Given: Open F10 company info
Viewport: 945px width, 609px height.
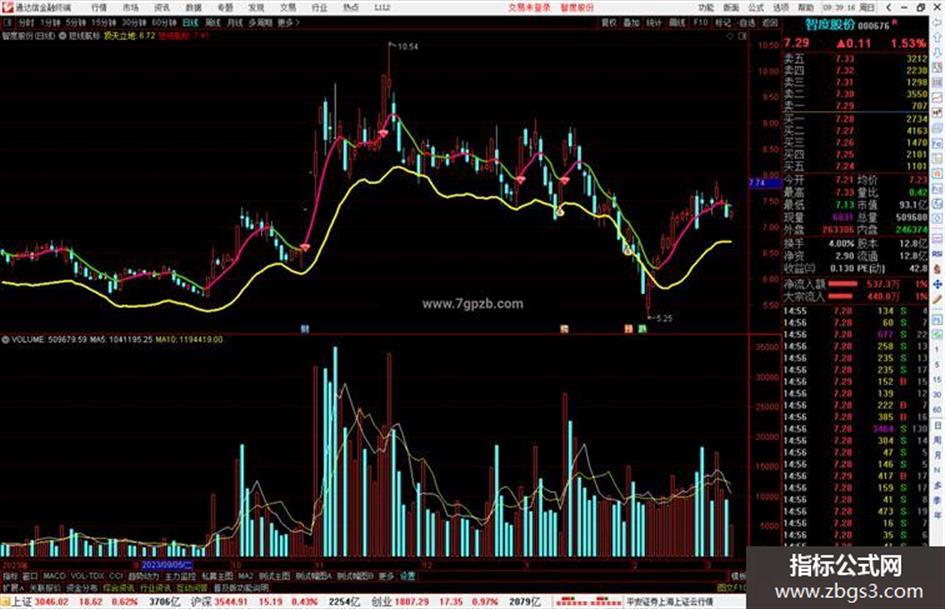Looking at the screenshot, I should pos(700,22).
